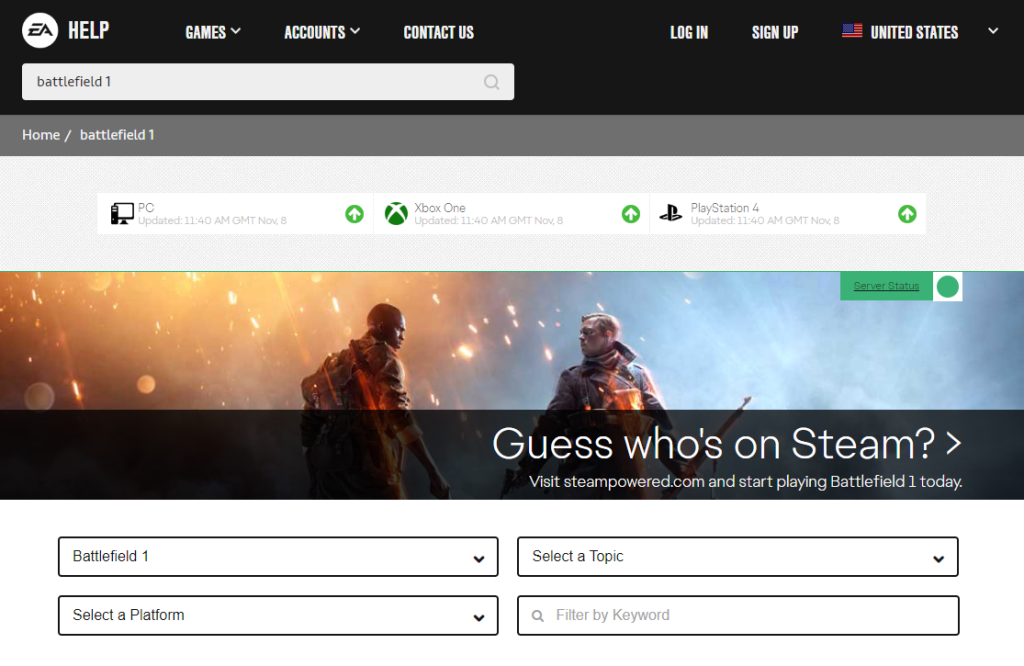The image size is (1024, 666).
Task: Click the PC platform computer icon
Action: click(122, 214)
